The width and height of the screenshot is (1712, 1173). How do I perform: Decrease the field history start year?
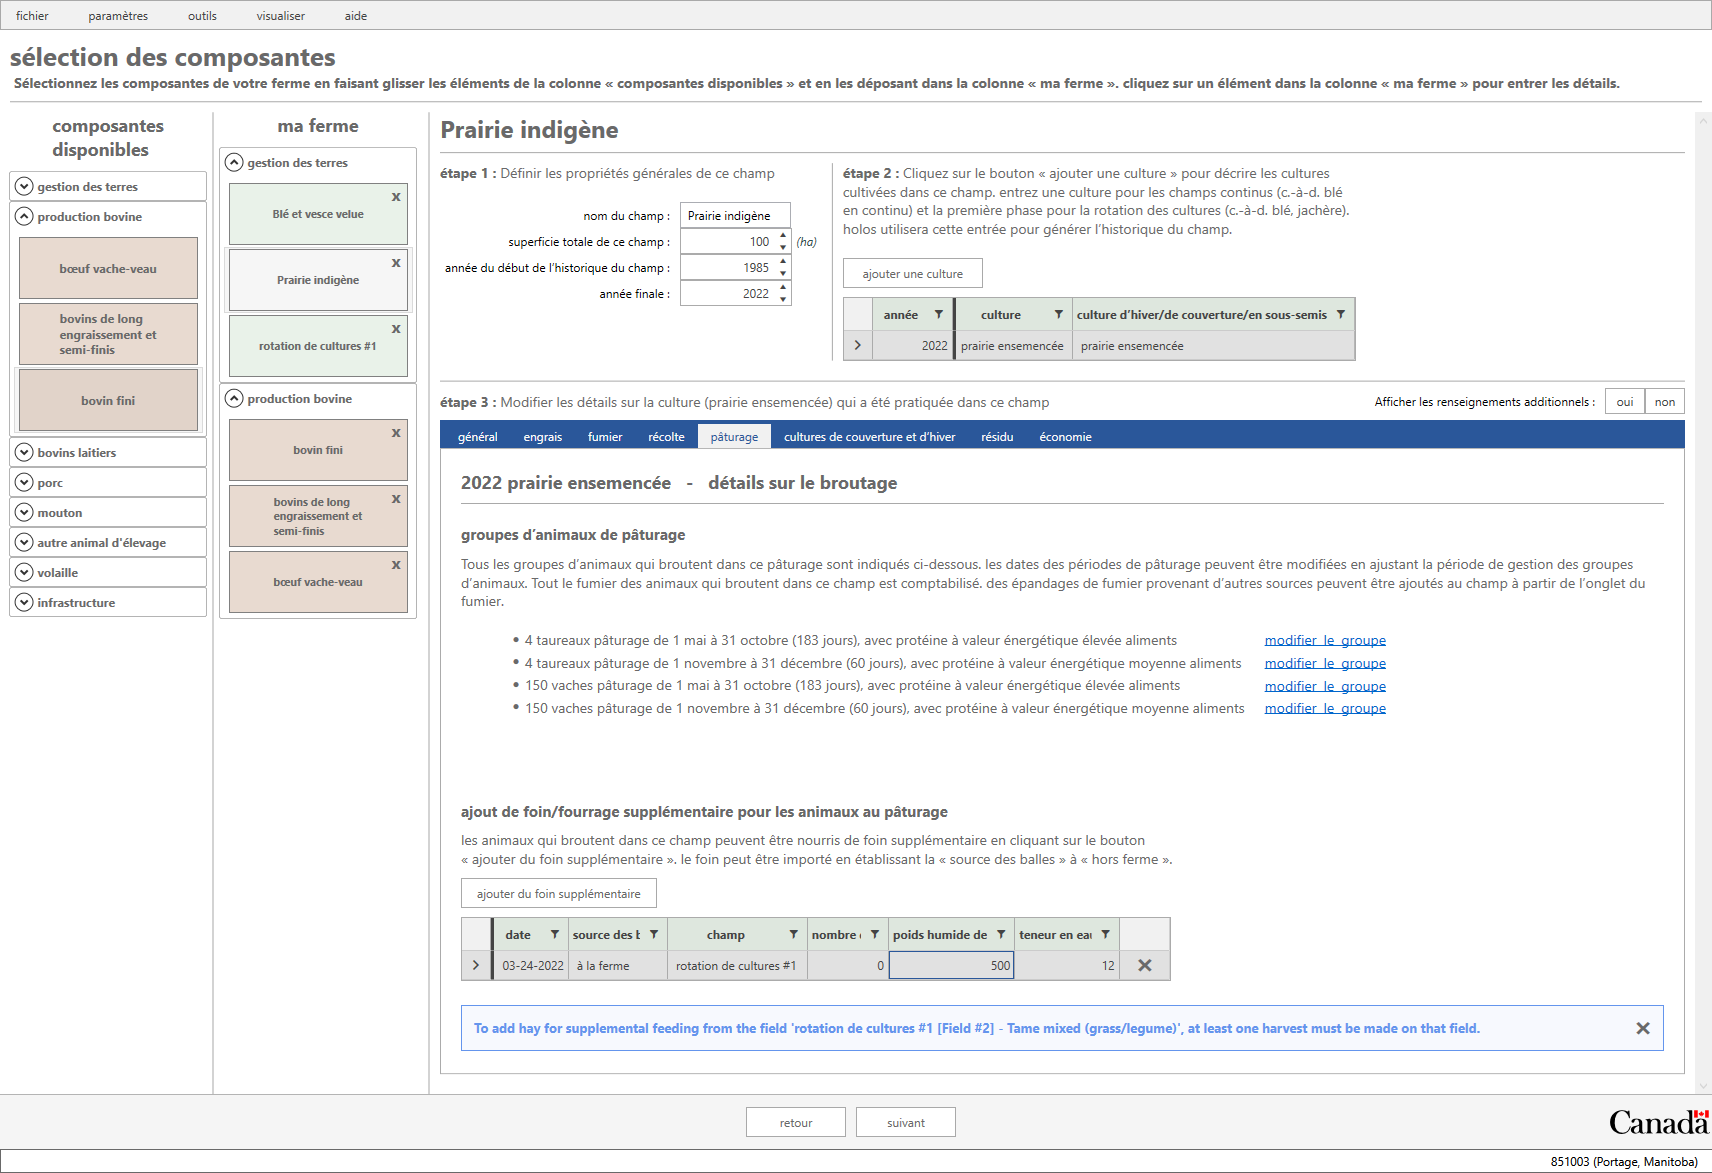point(783,274)
